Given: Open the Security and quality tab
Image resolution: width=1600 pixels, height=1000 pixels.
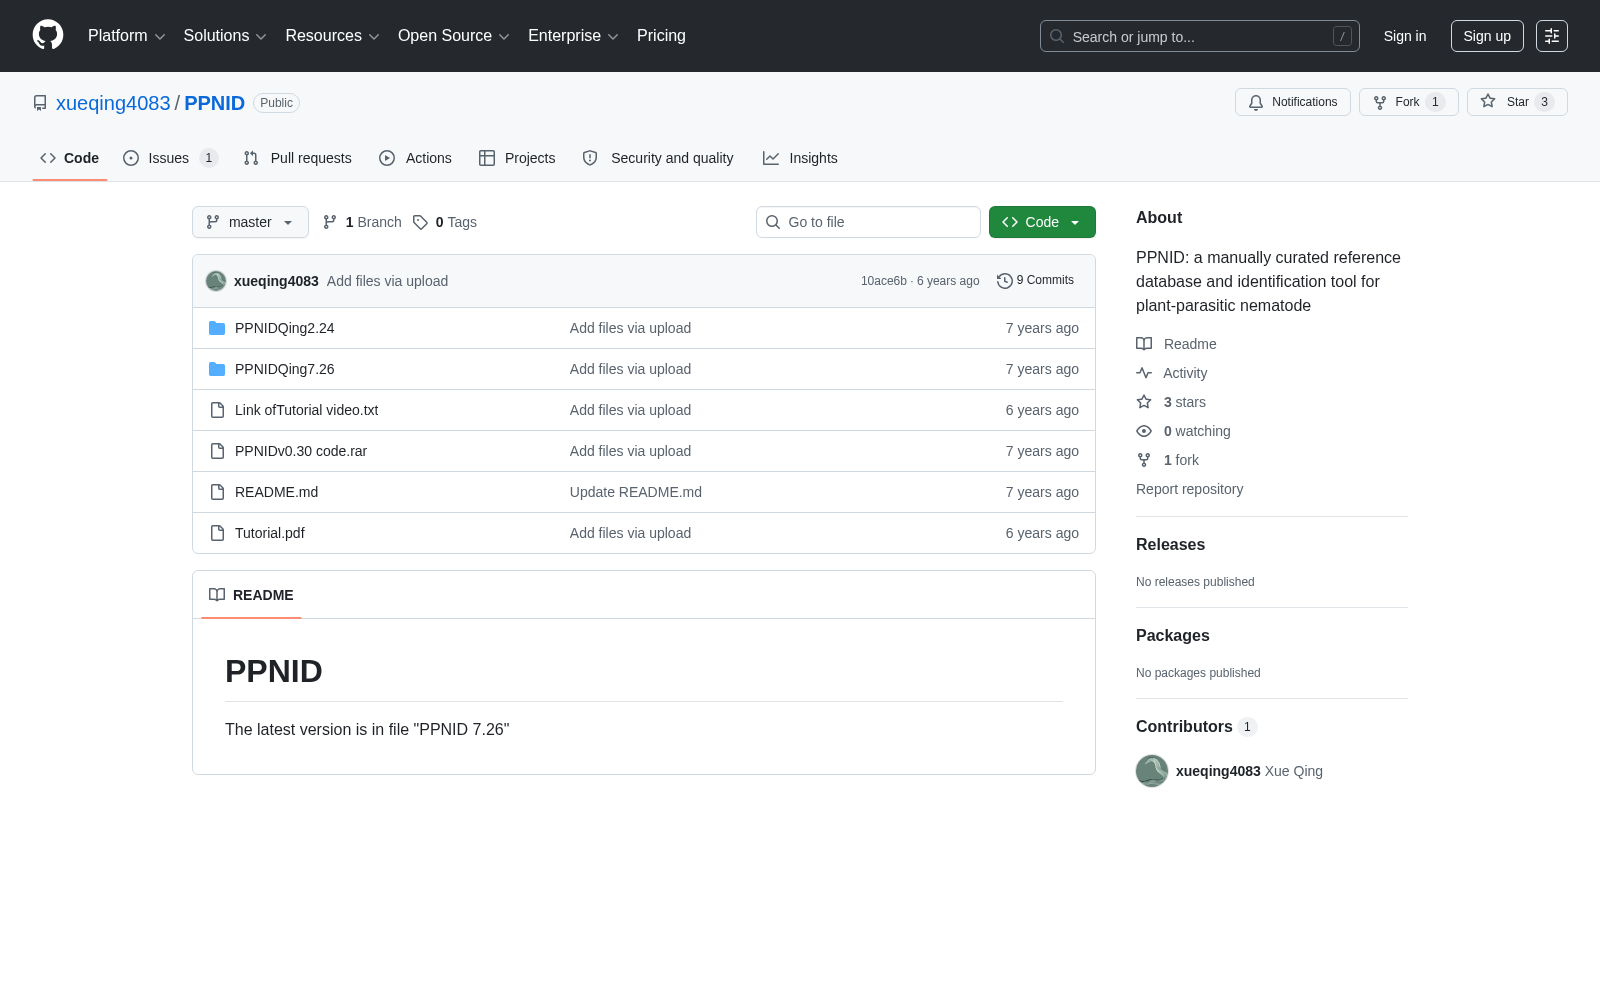Looking at the screenshot, I should [x=658, y=158].
